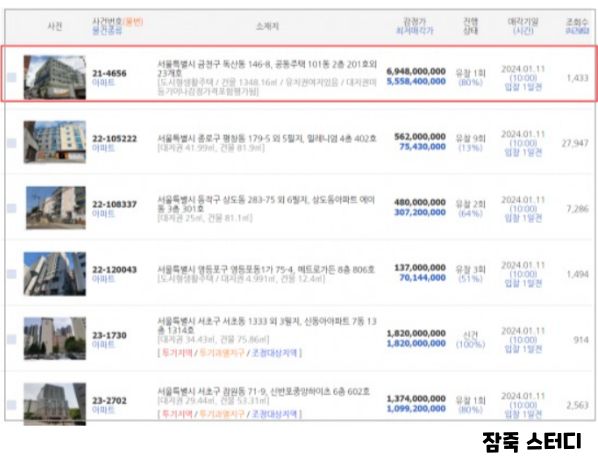The width and height of the screenshot is (598, 464).
Task: Select the status 유찰 9회 (13%)
Action: pos(471,143)
